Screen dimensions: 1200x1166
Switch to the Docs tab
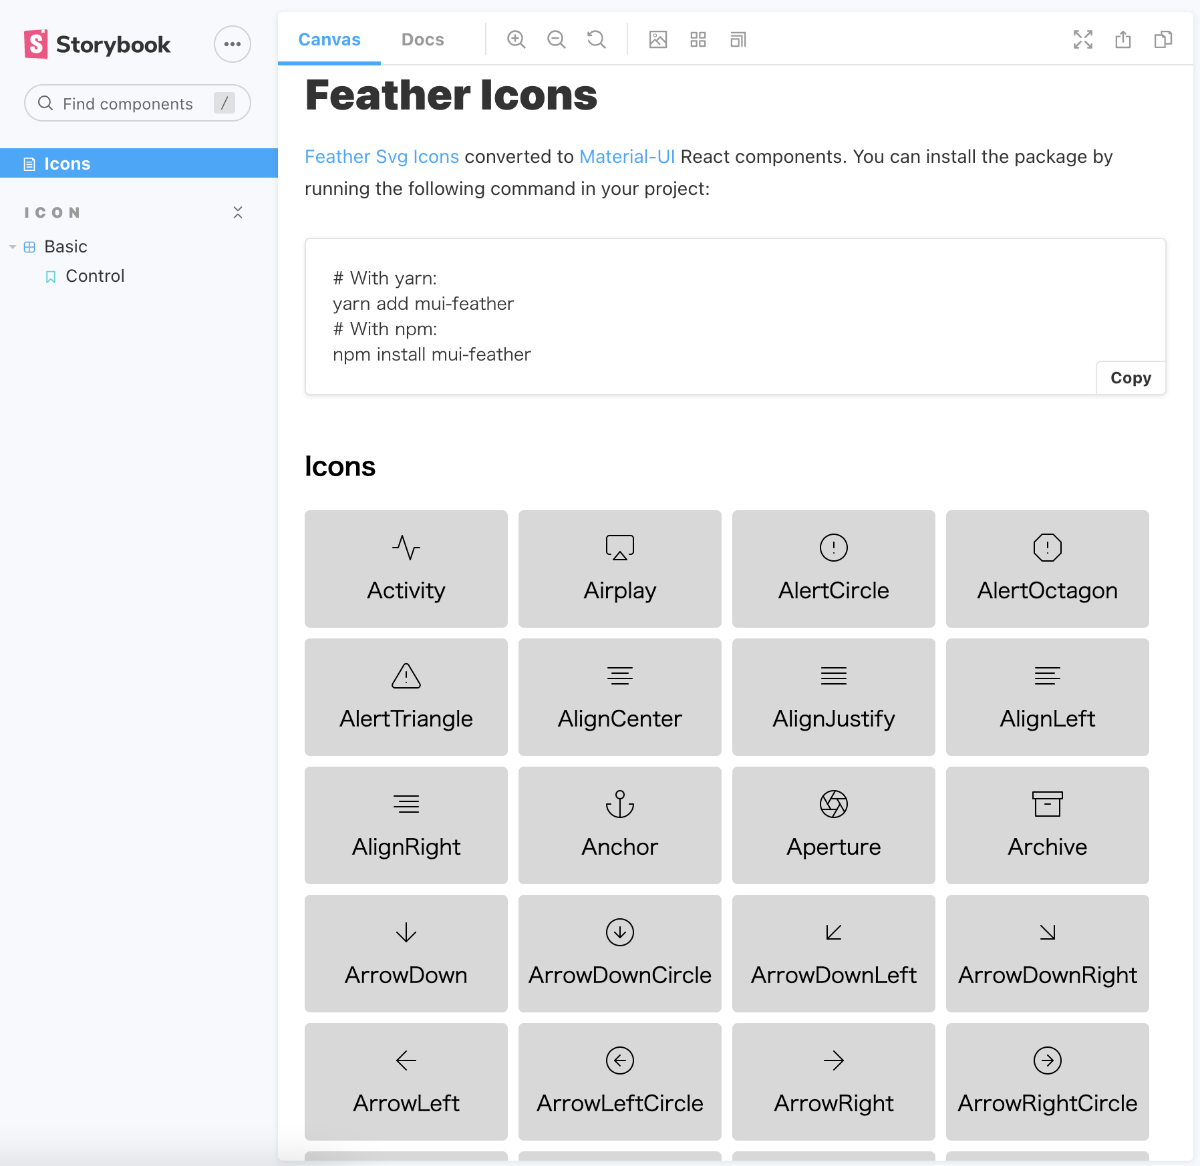[423, 40]
